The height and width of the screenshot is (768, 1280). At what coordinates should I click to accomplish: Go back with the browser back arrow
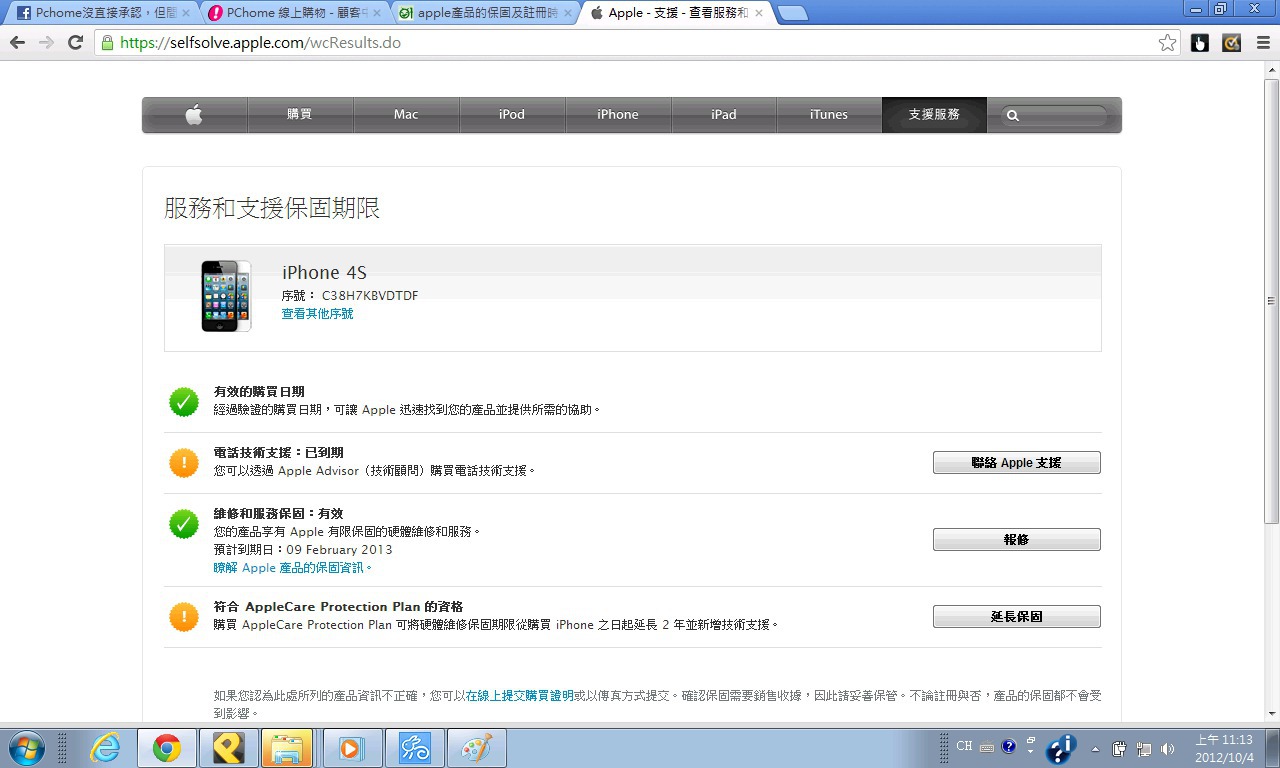17,43
